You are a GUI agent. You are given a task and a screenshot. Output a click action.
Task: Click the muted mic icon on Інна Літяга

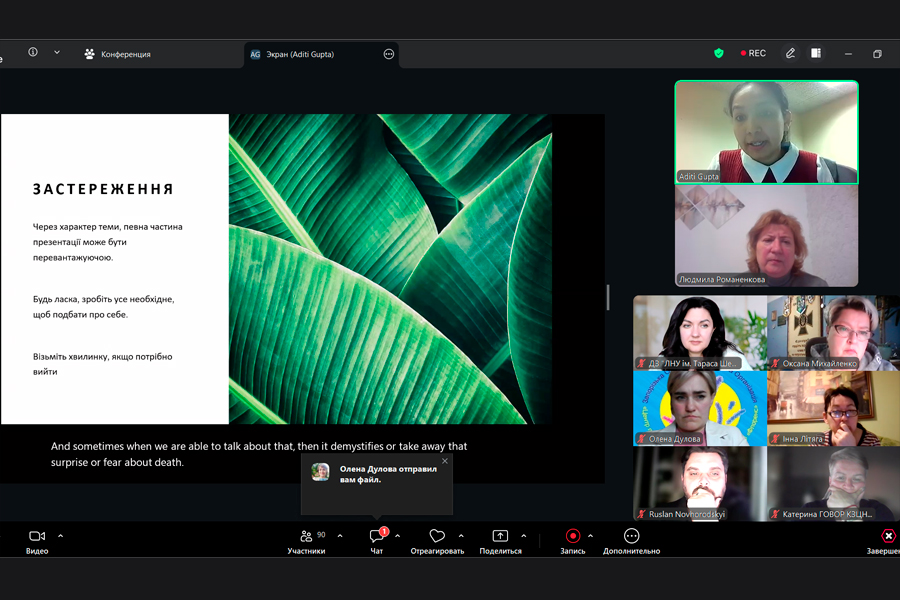(775, 439)
